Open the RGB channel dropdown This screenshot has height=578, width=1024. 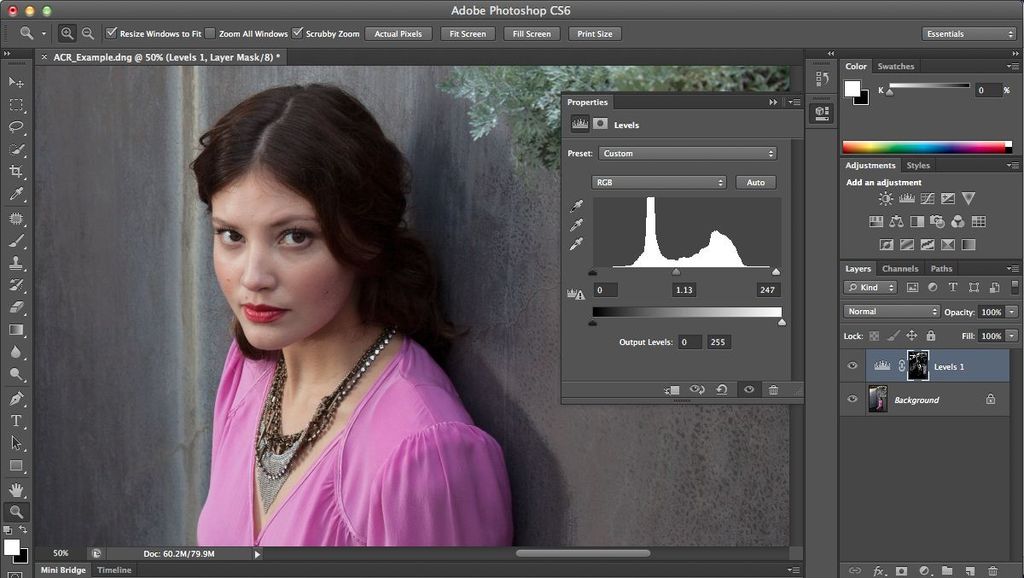tap(659, 182)
